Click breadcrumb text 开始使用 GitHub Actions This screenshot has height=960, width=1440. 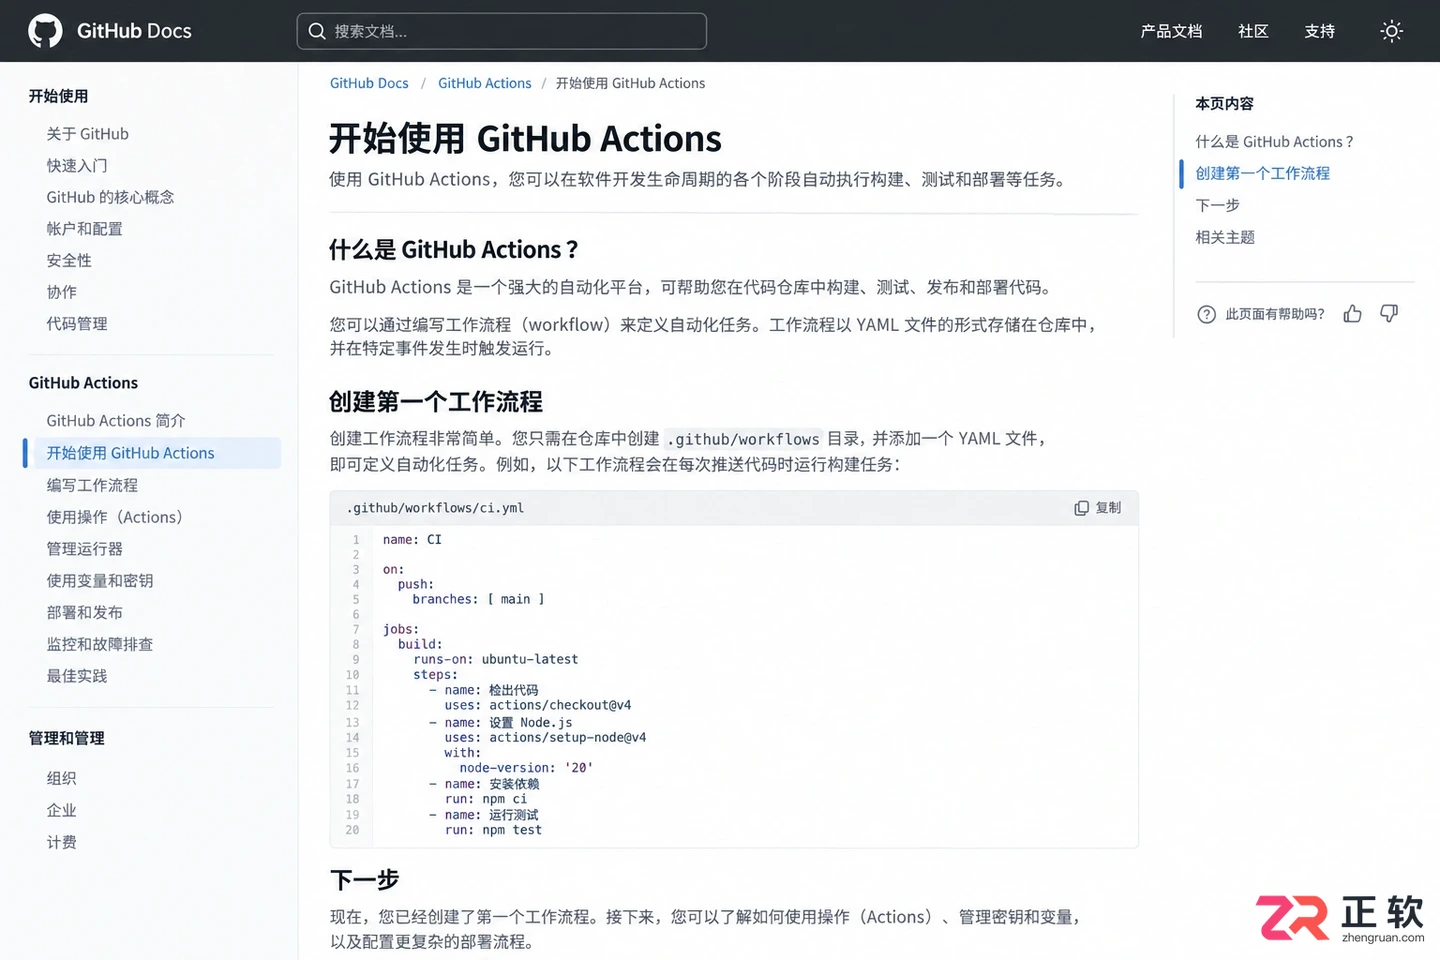pos(630,83)
